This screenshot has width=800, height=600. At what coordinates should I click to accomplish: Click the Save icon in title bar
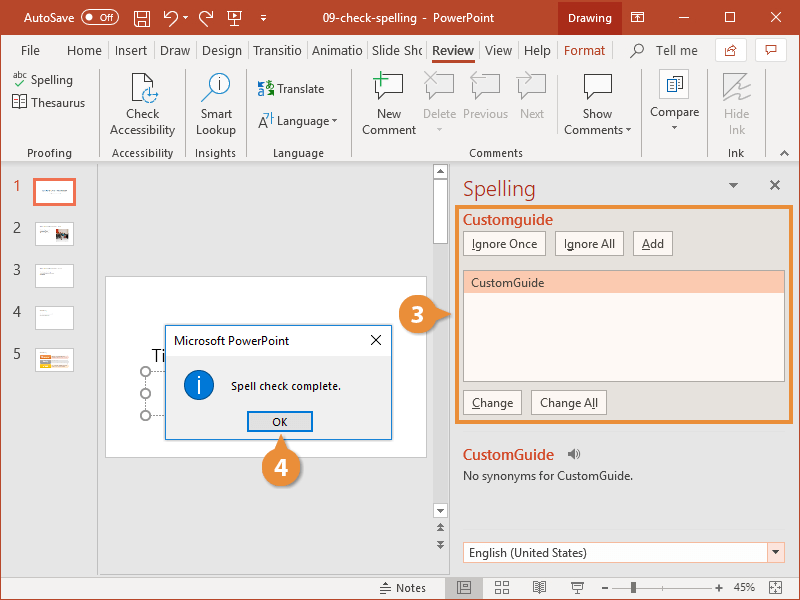tap(142, 18)
